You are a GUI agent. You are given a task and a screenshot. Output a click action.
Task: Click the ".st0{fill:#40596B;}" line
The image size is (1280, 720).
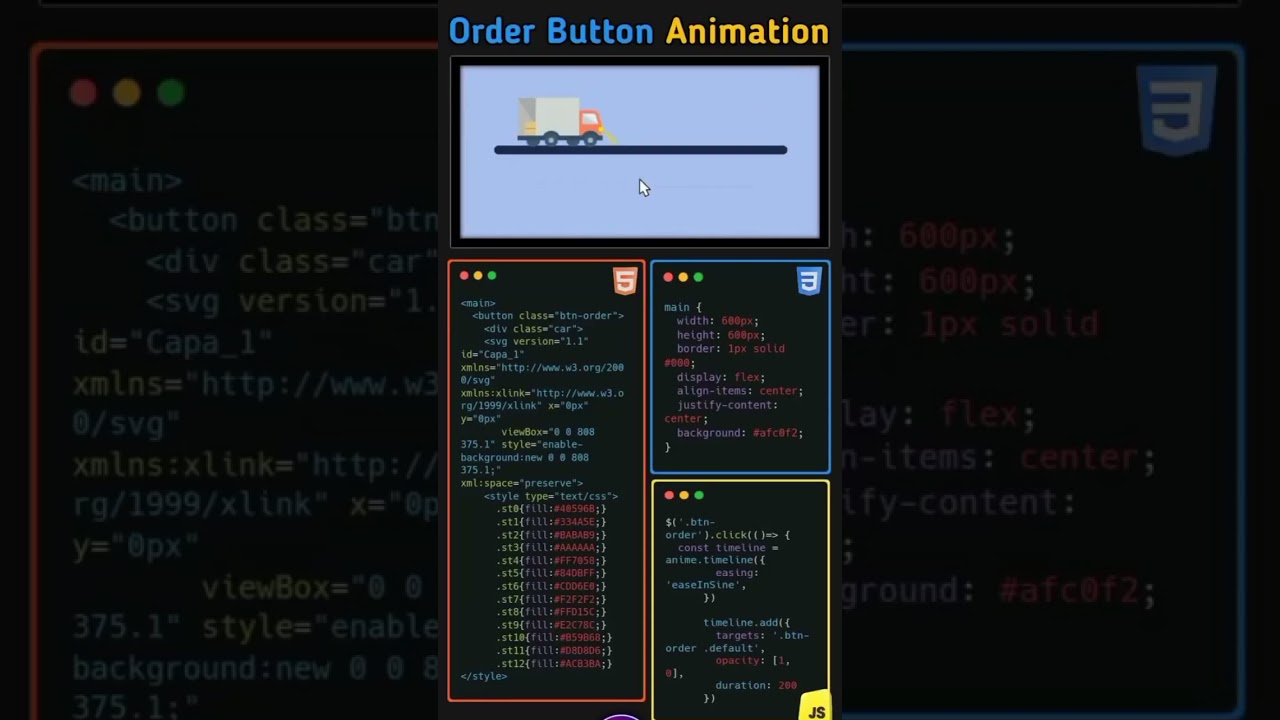point(551,509)
